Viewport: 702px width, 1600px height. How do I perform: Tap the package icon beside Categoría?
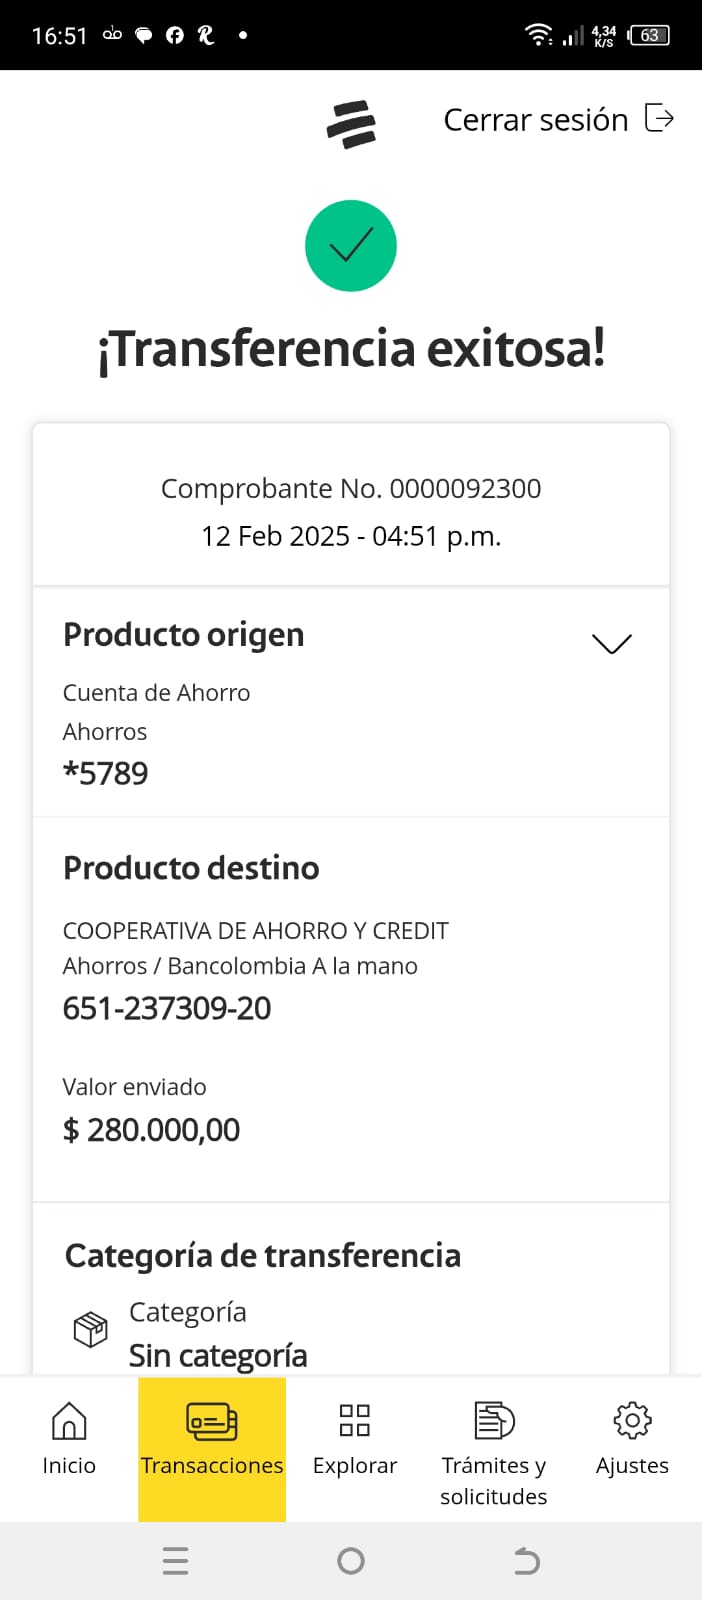tap(91, 1330)
